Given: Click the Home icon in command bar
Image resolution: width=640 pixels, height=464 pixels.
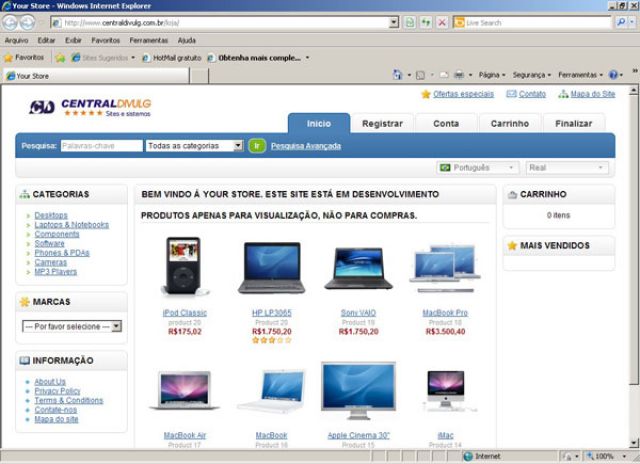Looking at the screenshot, I should coord(397,75).
